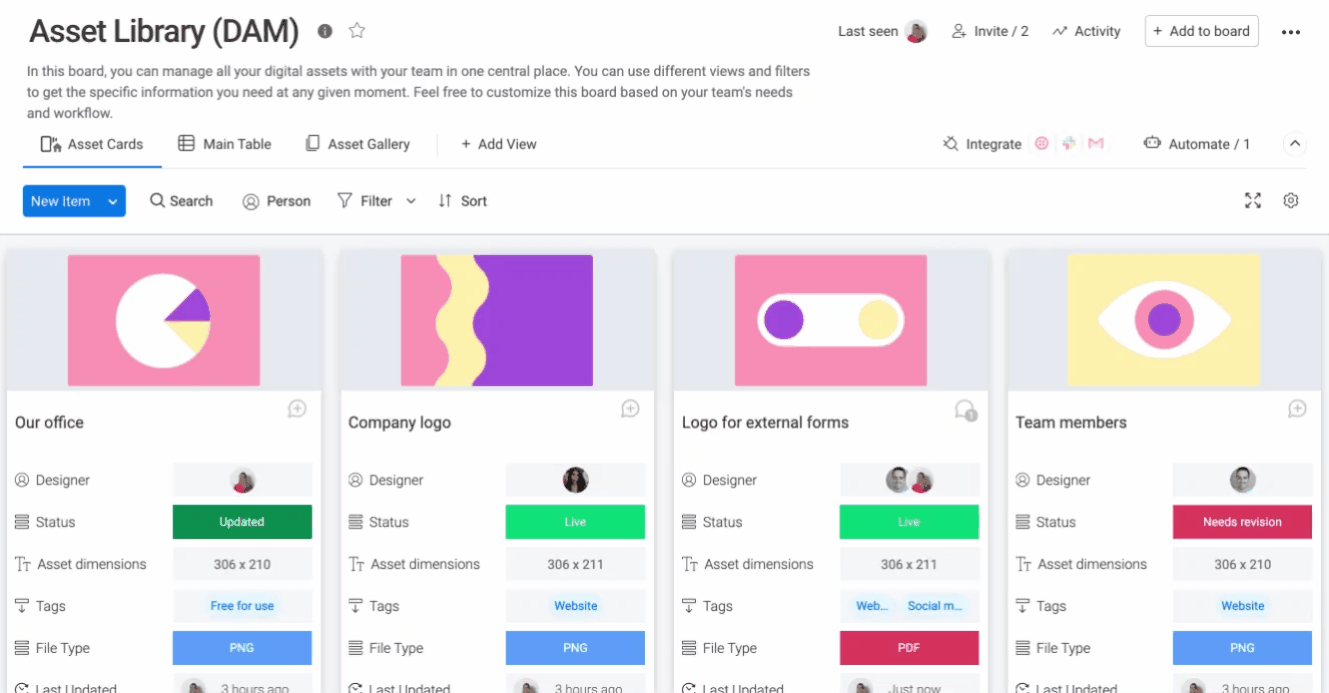1329x693 pixels.
Task: Open the Search field in the toolbar
Action: [x=182, y=201]
